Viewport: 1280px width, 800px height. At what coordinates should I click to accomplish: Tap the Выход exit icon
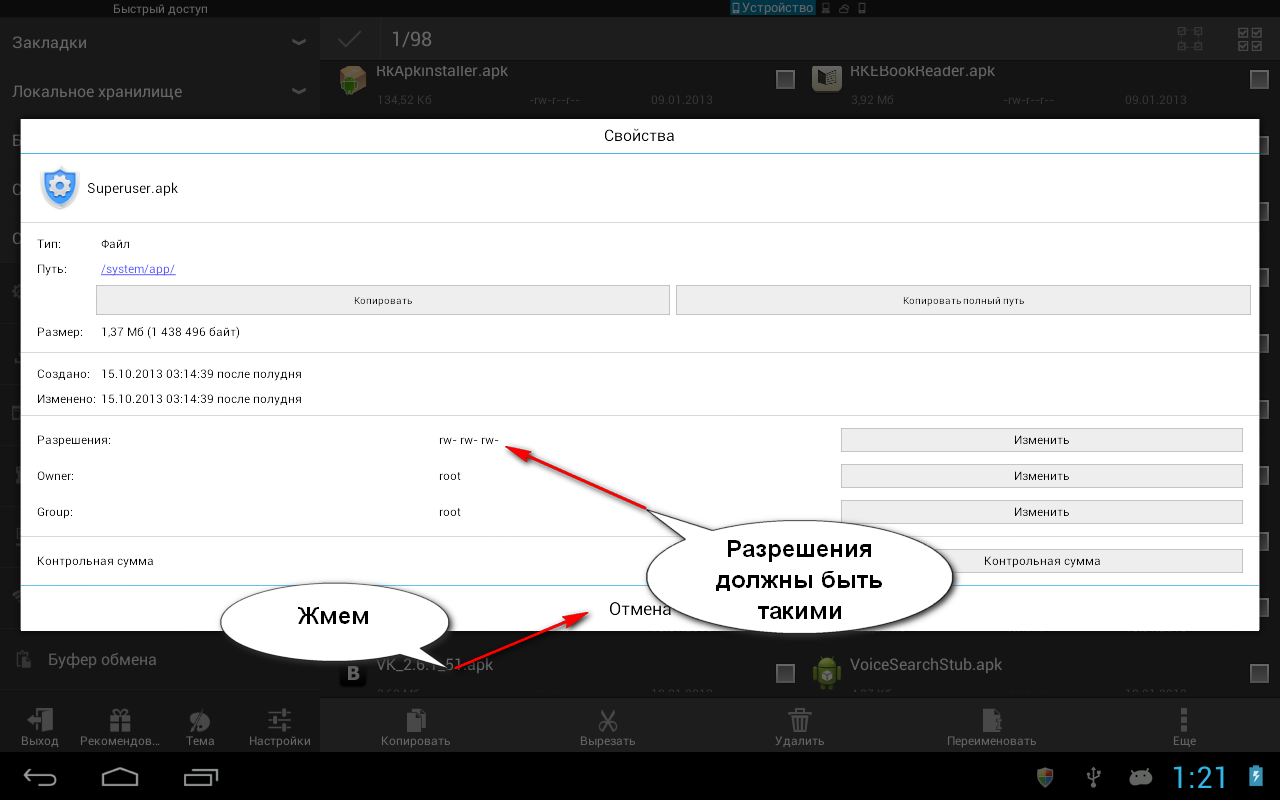pos(40,721)
